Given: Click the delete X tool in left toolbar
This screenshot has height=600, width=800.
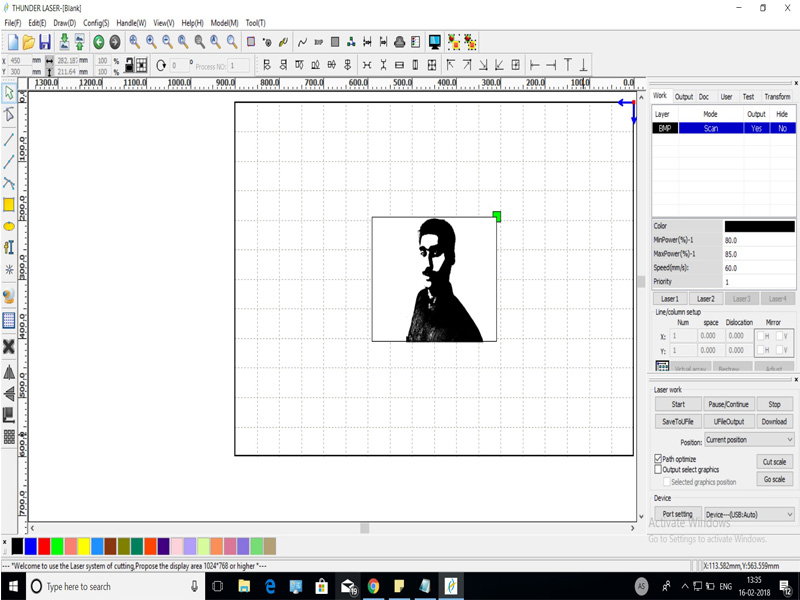Looking at the screenshot, I should pyautogui.click(x=9, y=346).
